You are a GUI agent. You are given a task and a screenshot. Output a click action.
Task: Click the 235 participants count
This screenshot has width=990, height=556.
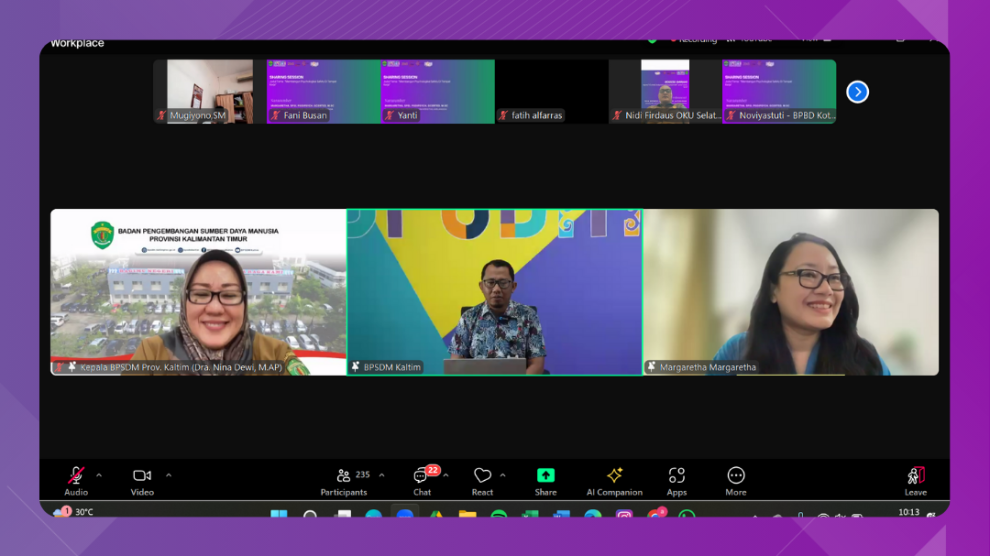pyautogui.click(x=362, y=475)
